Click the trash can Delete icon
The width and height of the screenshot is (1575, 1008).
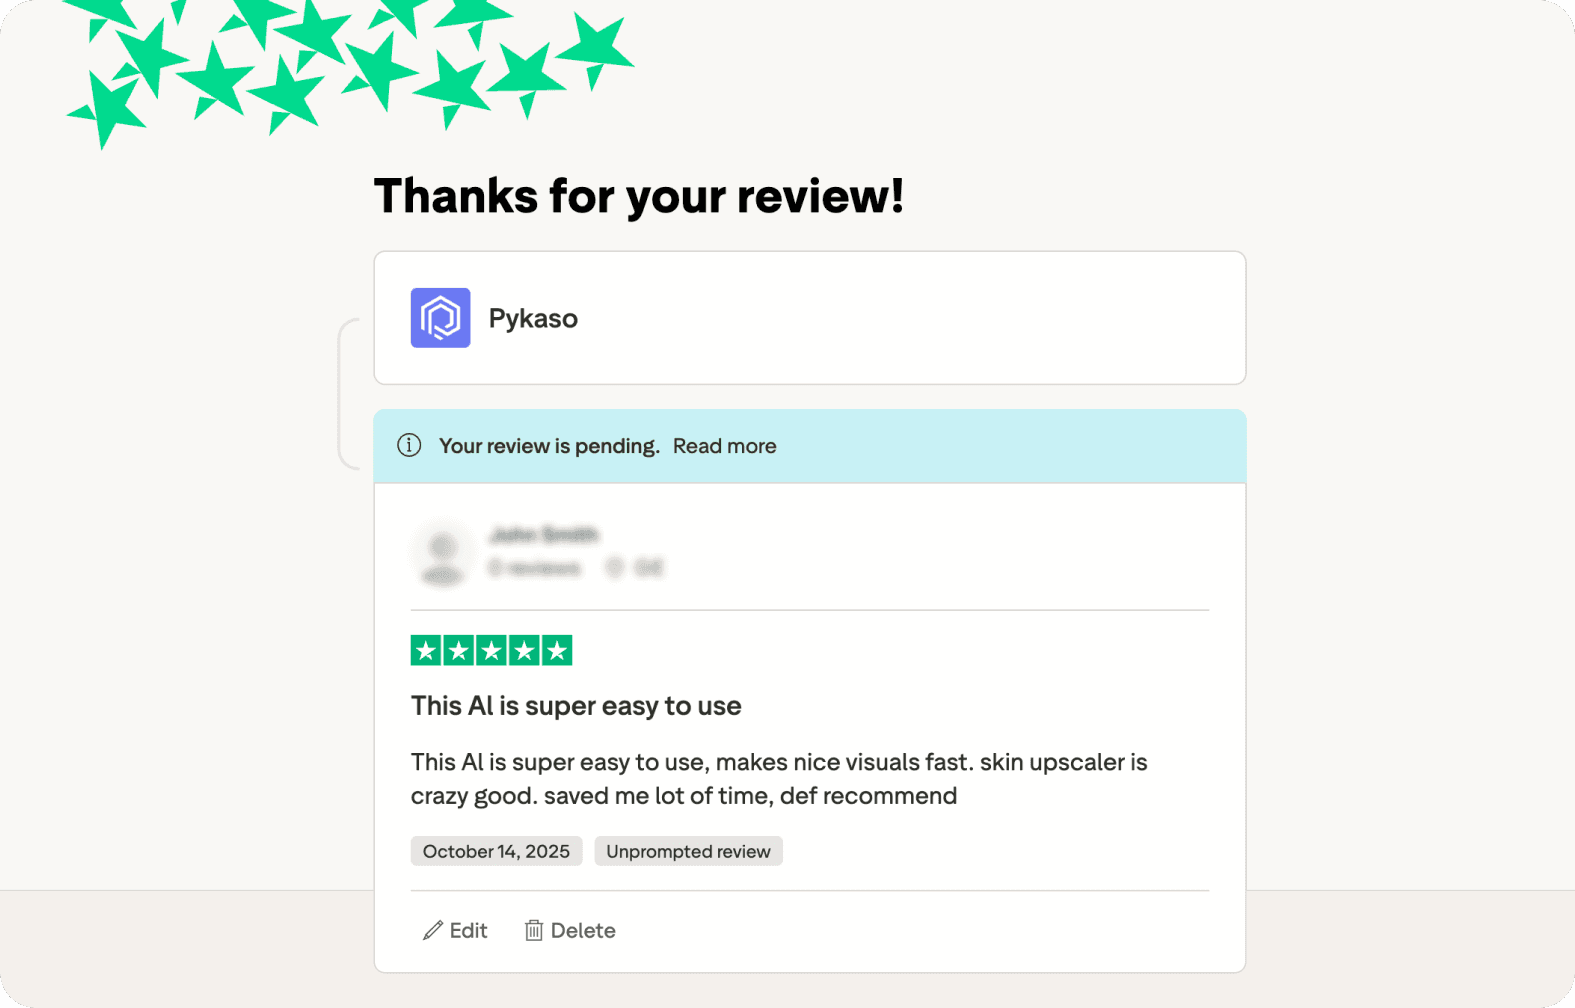click(x=534, y=931)
